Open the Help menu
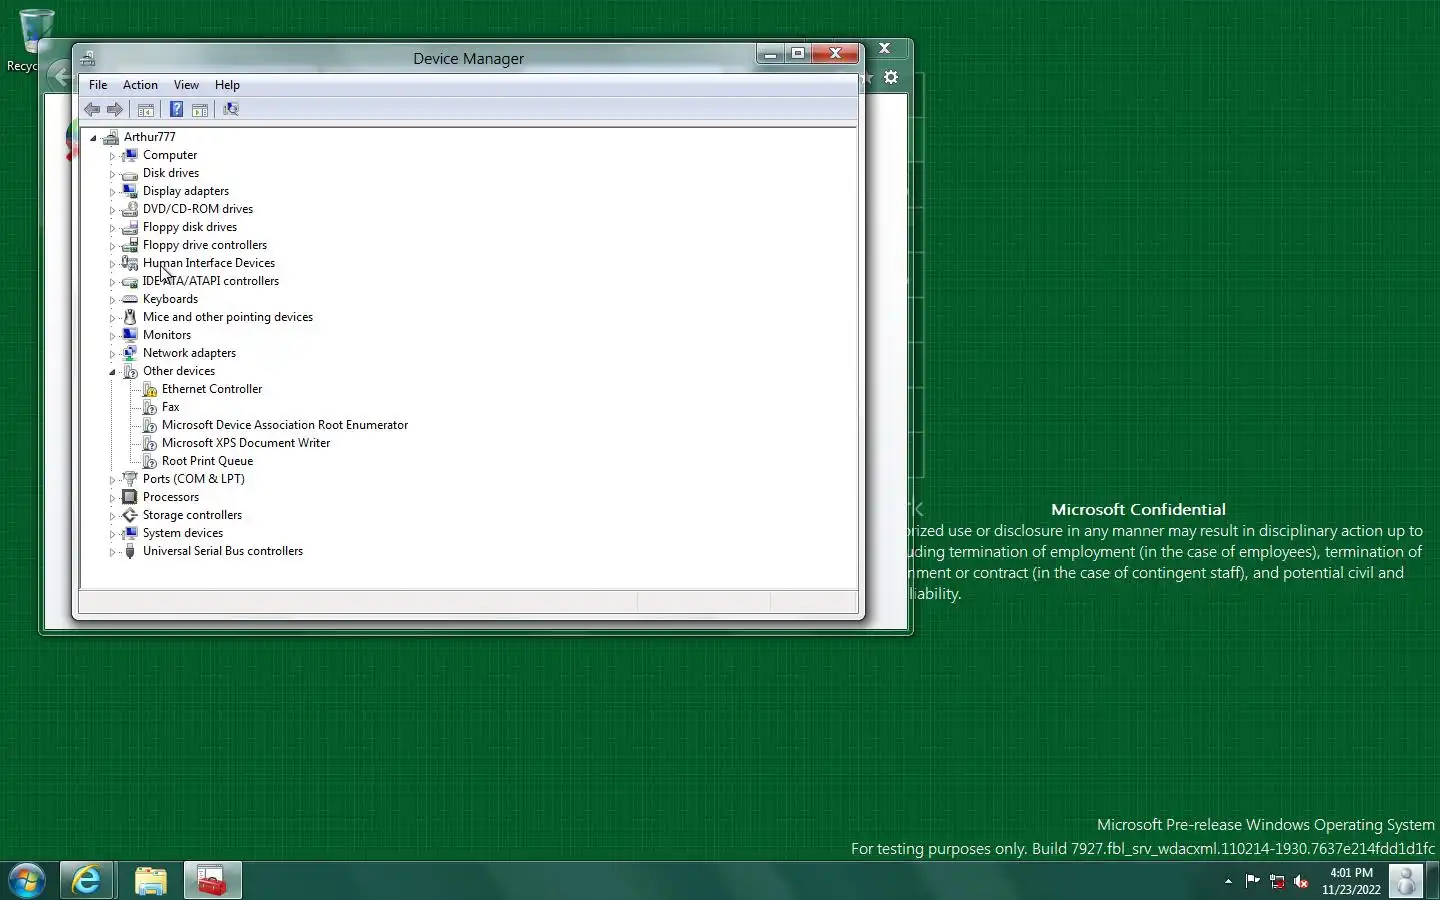 click(x=227, y=85)
